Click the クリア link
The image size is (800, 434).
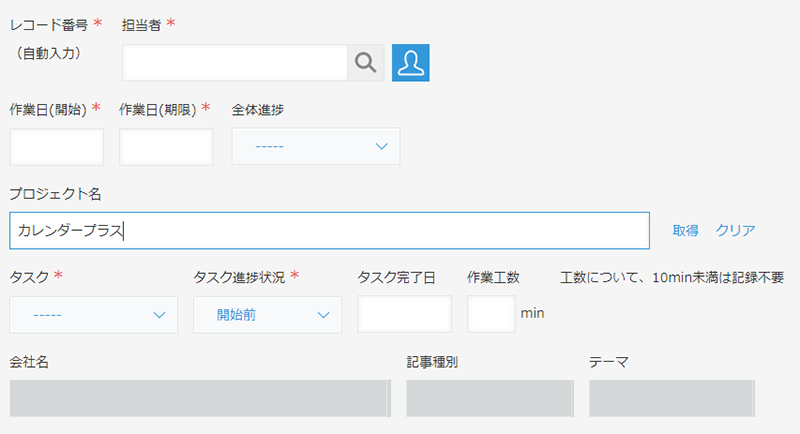[735, 231]
